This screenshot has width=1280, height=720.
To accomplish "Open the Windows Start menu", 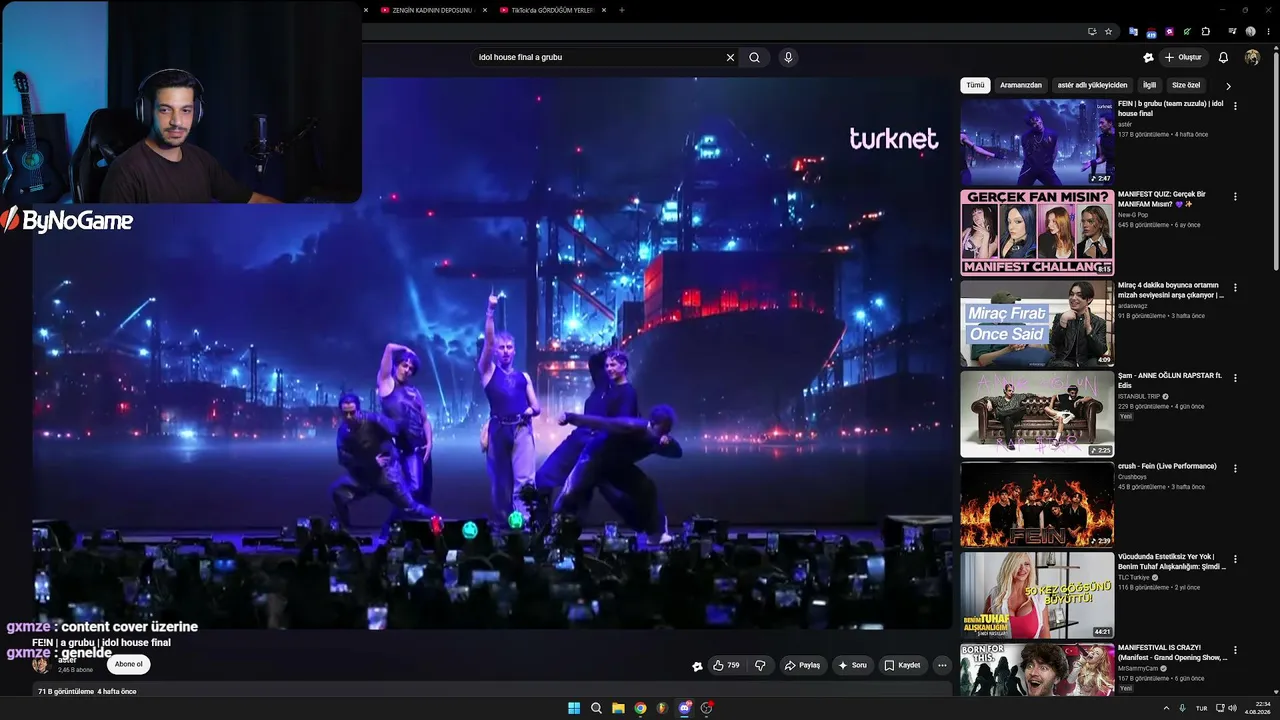I will pyautogui.click(x=574, y=708).
